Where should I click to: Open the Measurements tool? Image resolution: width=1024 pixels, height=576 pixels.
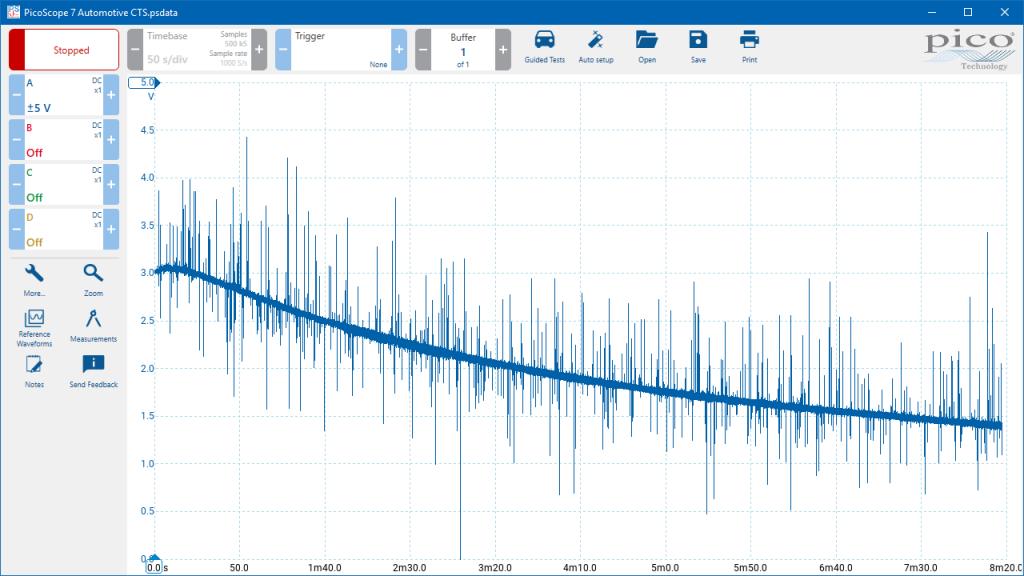(x=93, y=326)
